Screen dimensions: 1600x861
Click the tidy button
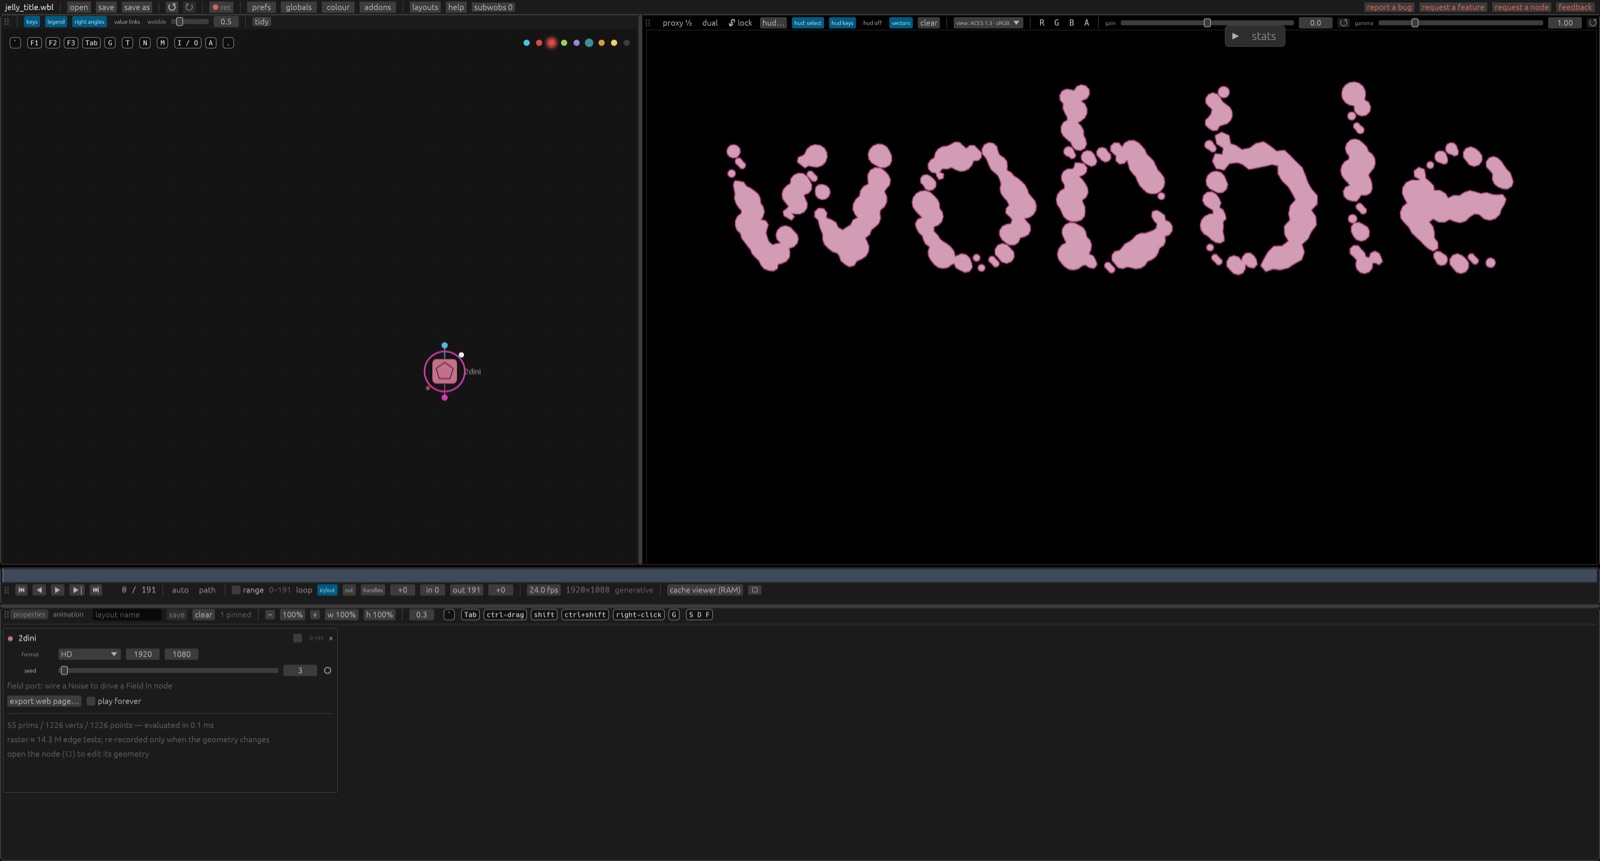(262, 22)
